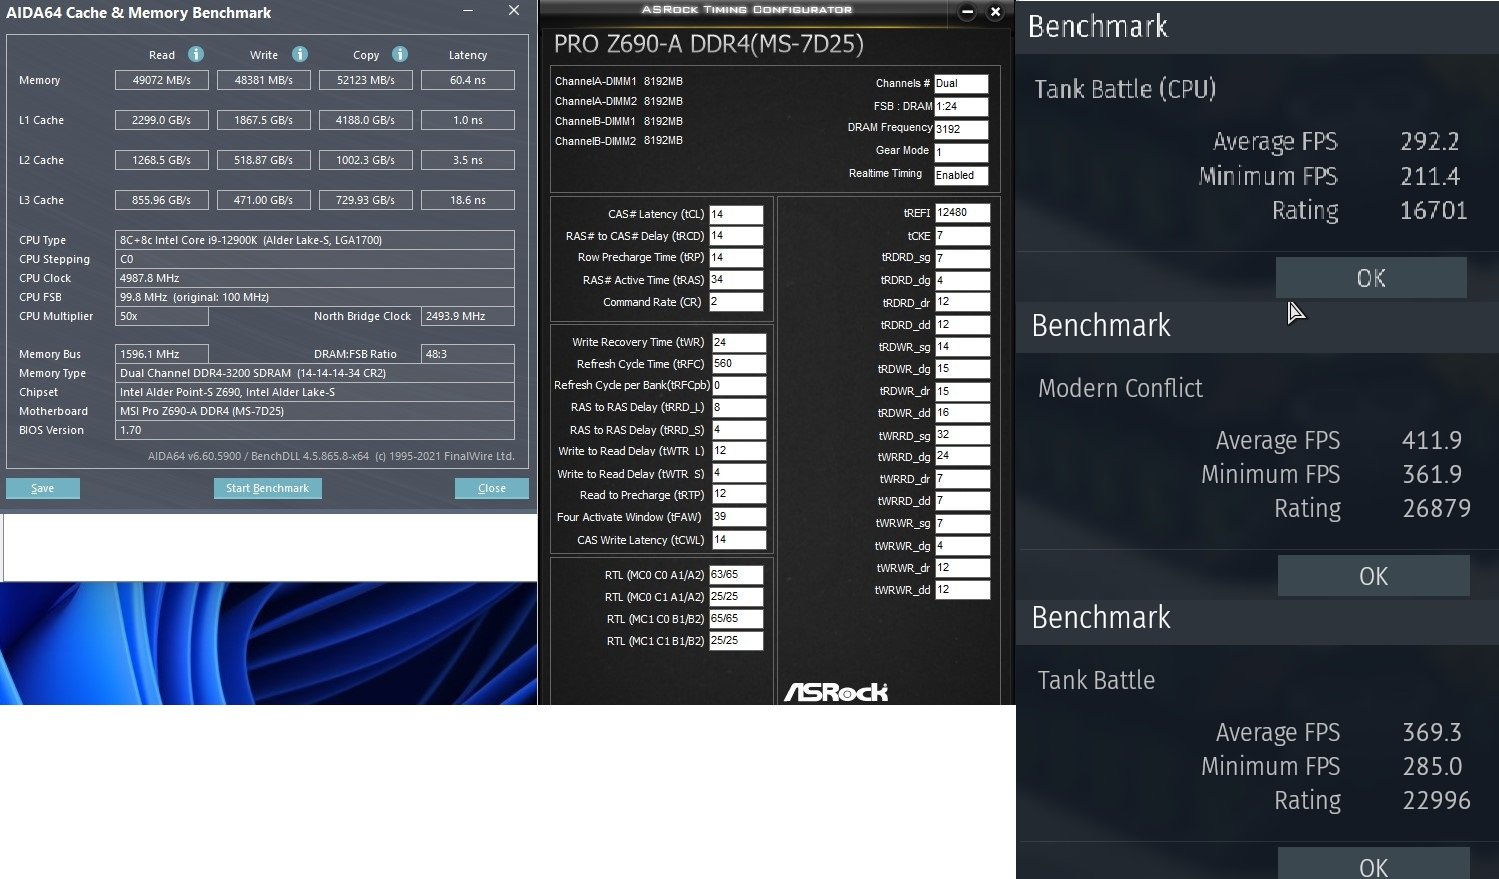The height and width of the screenshot is (879, 1499).
Task: Click the Memory Read result field
Action: point(162,80)
